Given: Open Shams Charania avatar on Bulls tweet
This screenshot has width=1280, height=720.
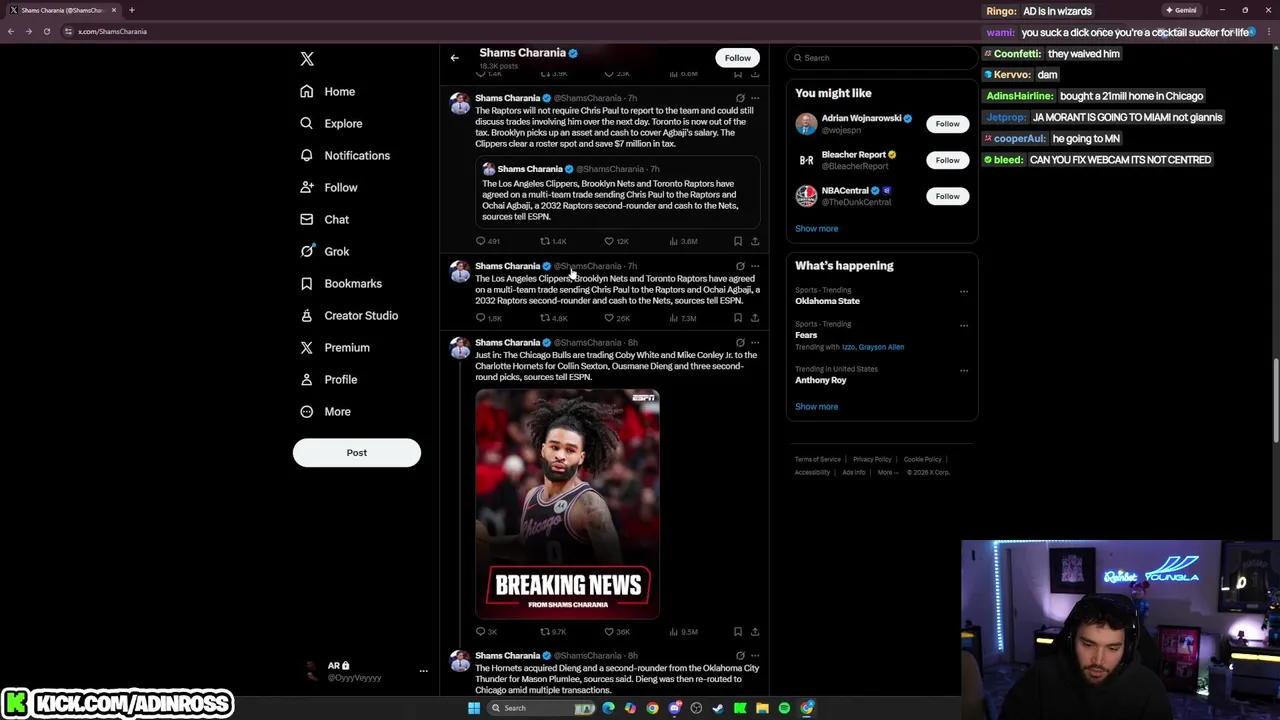Looking at the screenshot, I should click(460, 348).
